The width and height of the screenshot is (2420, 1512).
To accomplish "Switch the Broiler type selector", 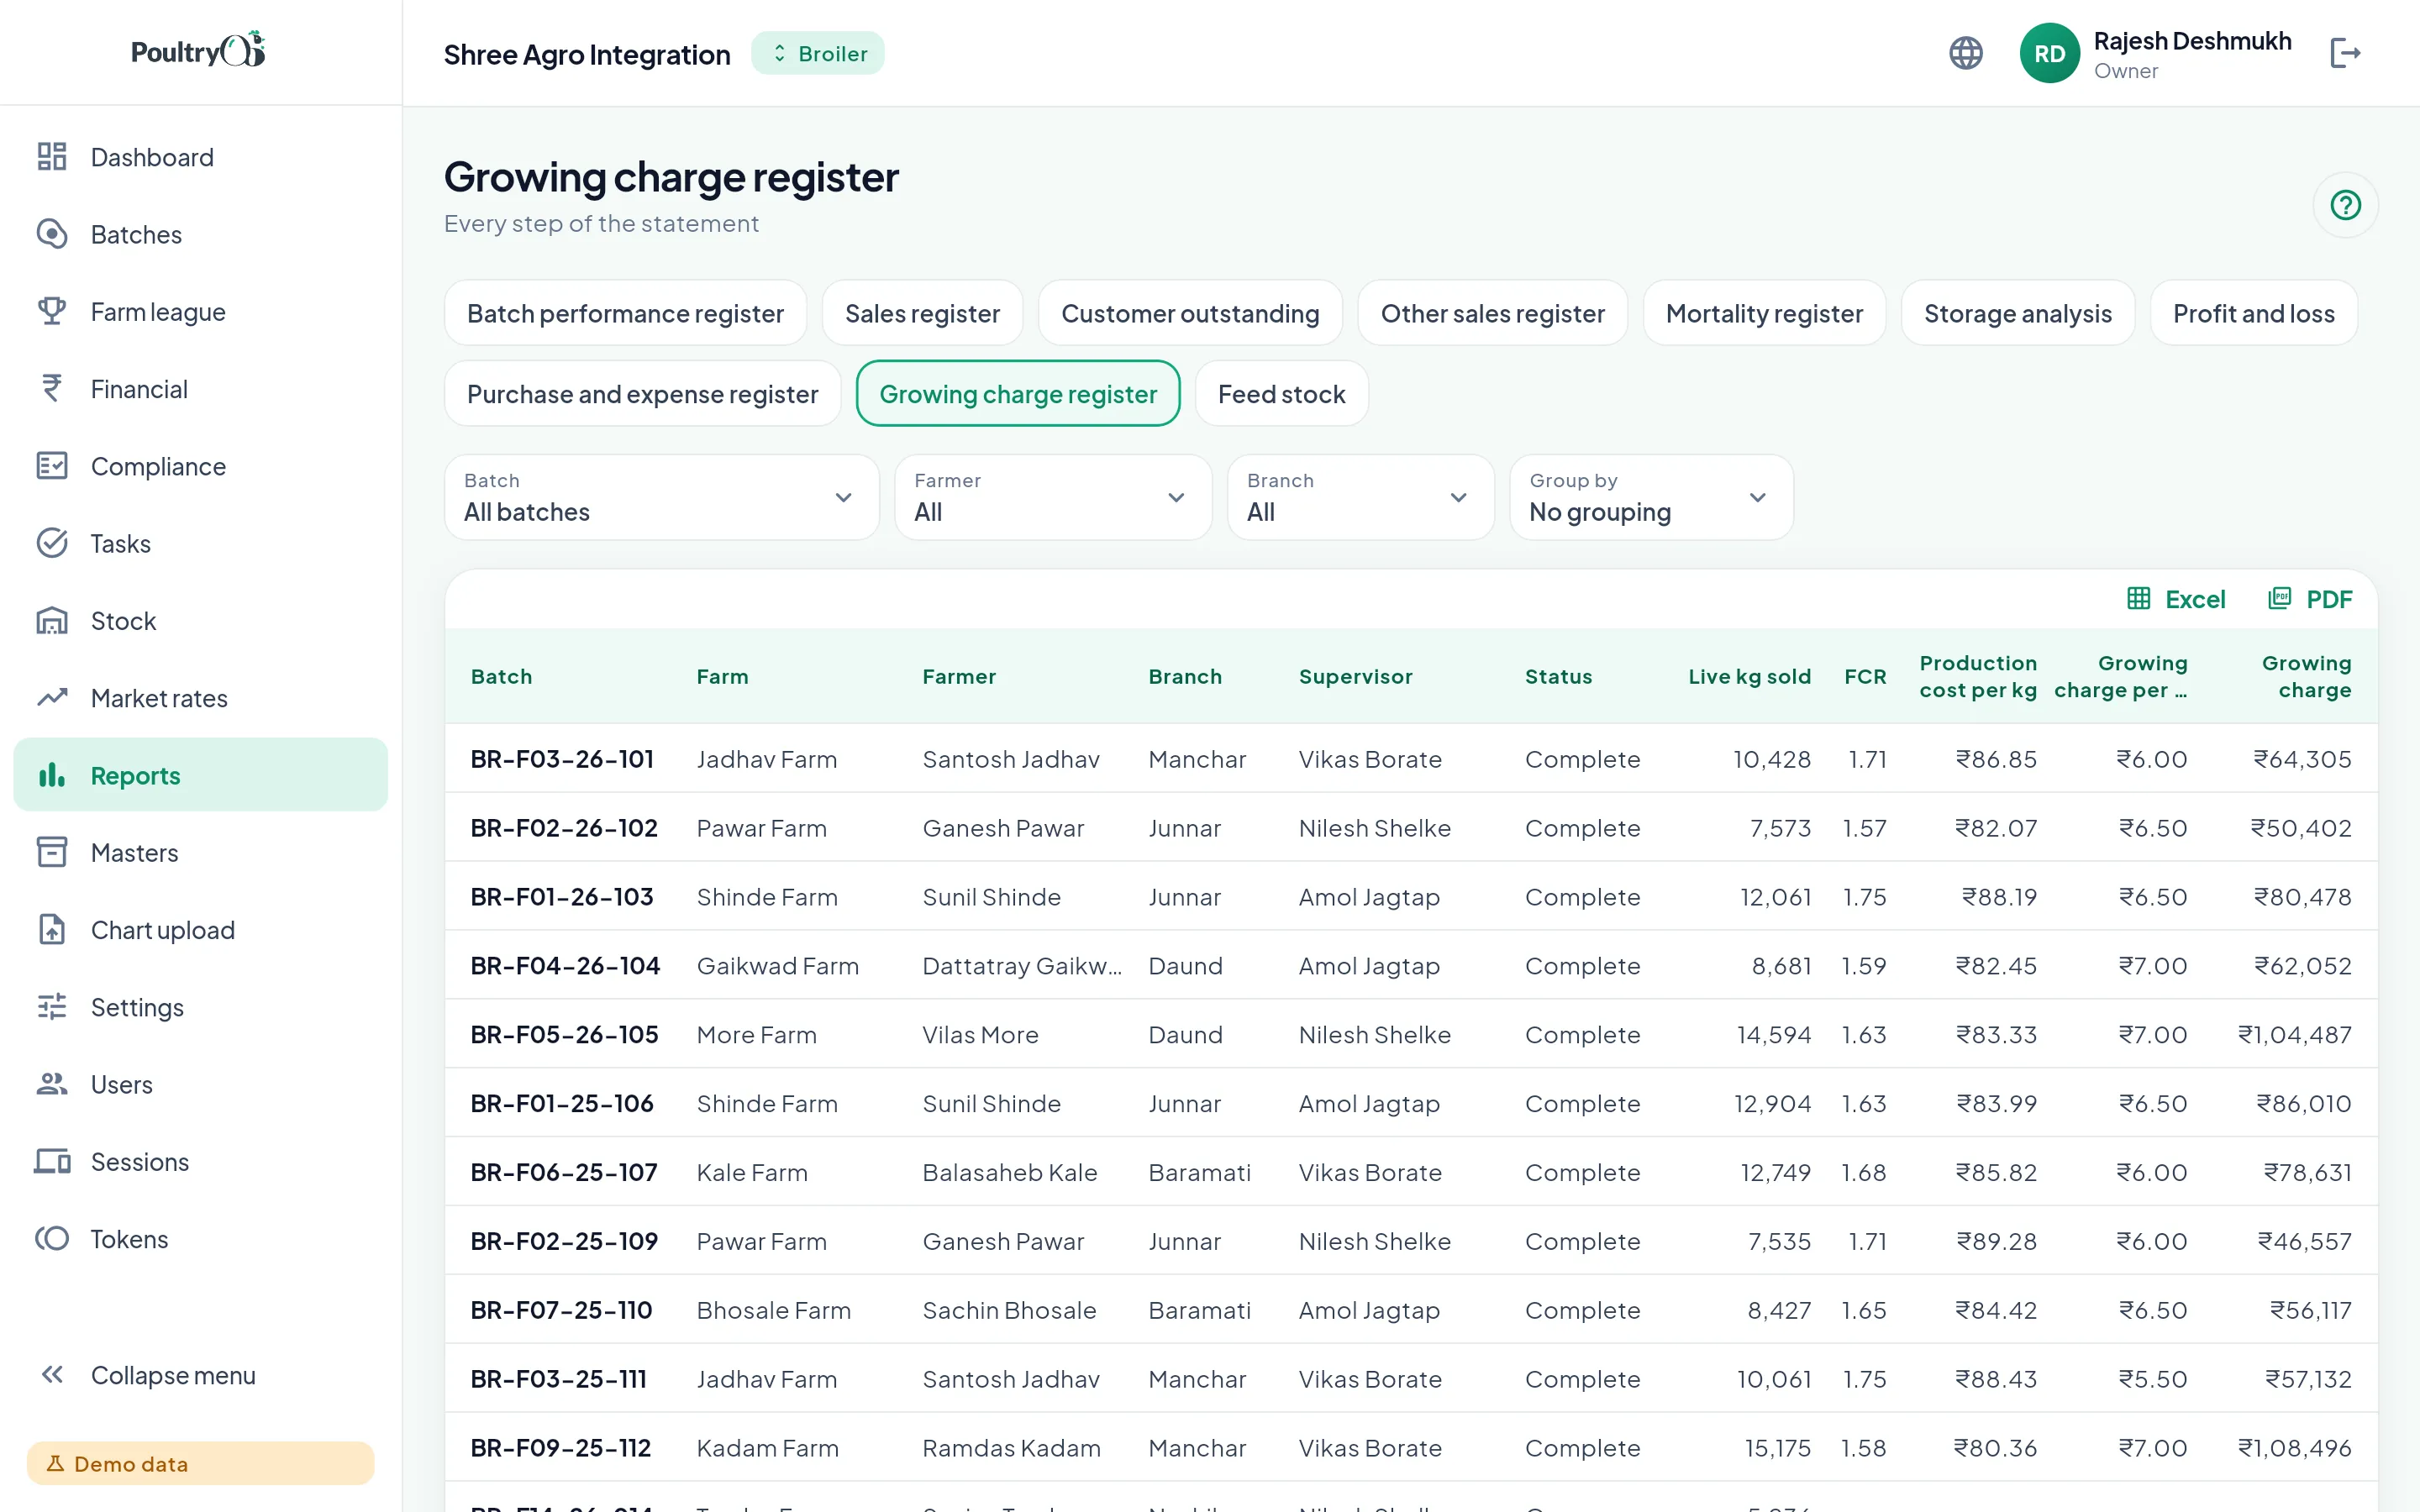I will click(x=818, y=53).
